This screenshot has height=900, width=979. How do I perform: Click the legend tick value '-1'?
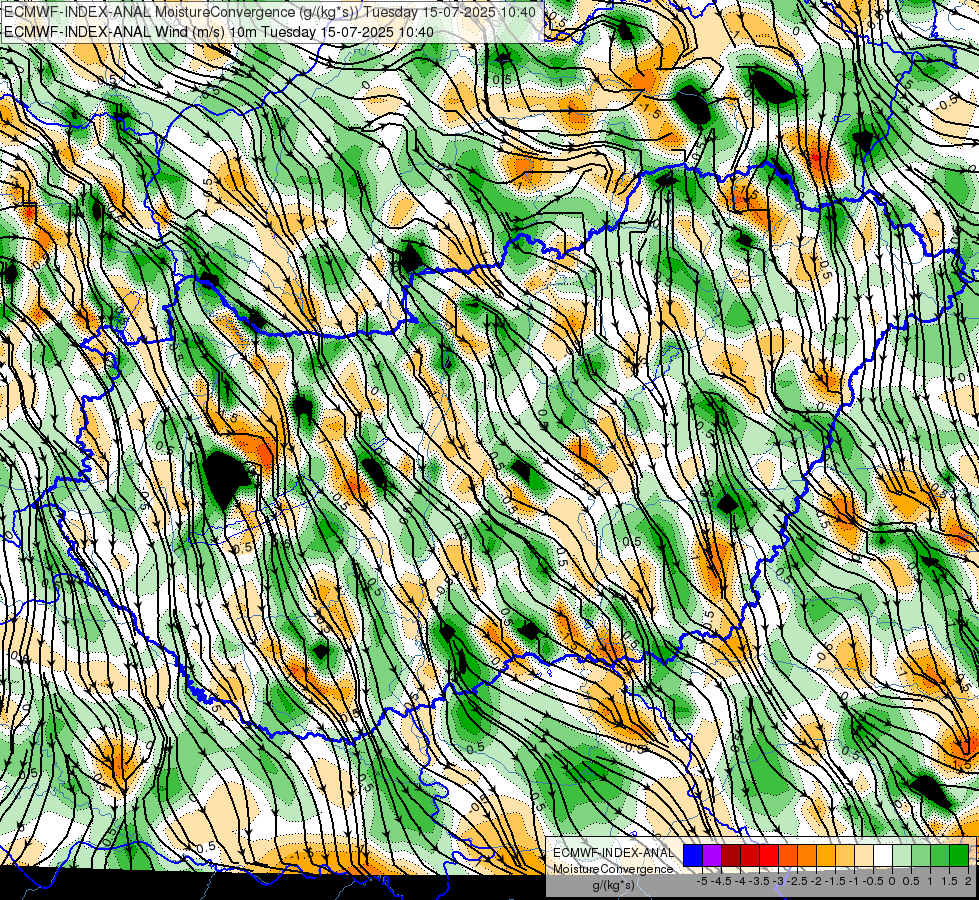point(854,881)
